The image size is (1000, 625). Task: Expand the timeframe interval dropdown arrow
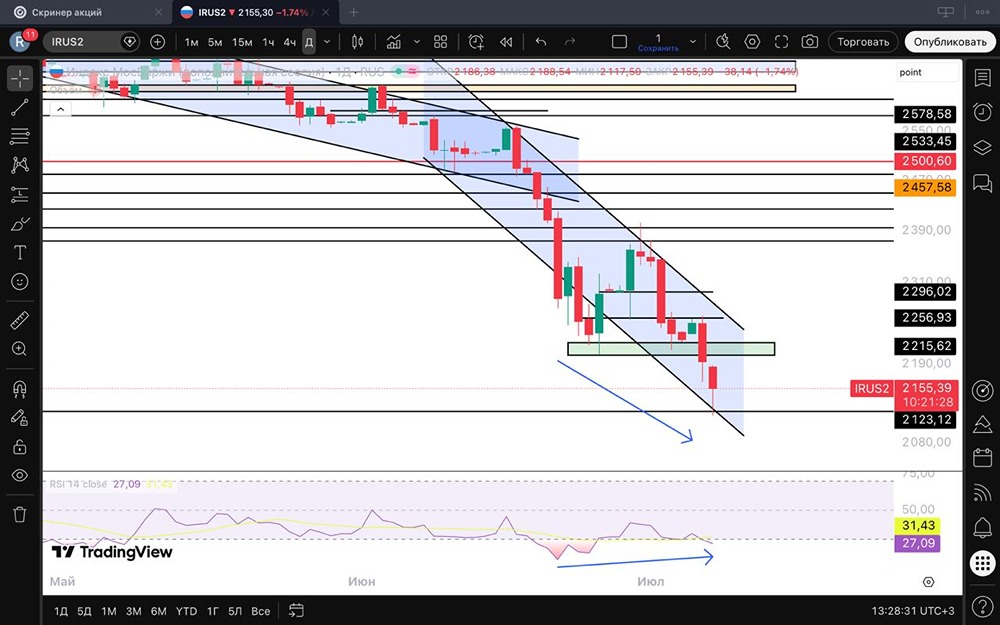pos(327,42)
